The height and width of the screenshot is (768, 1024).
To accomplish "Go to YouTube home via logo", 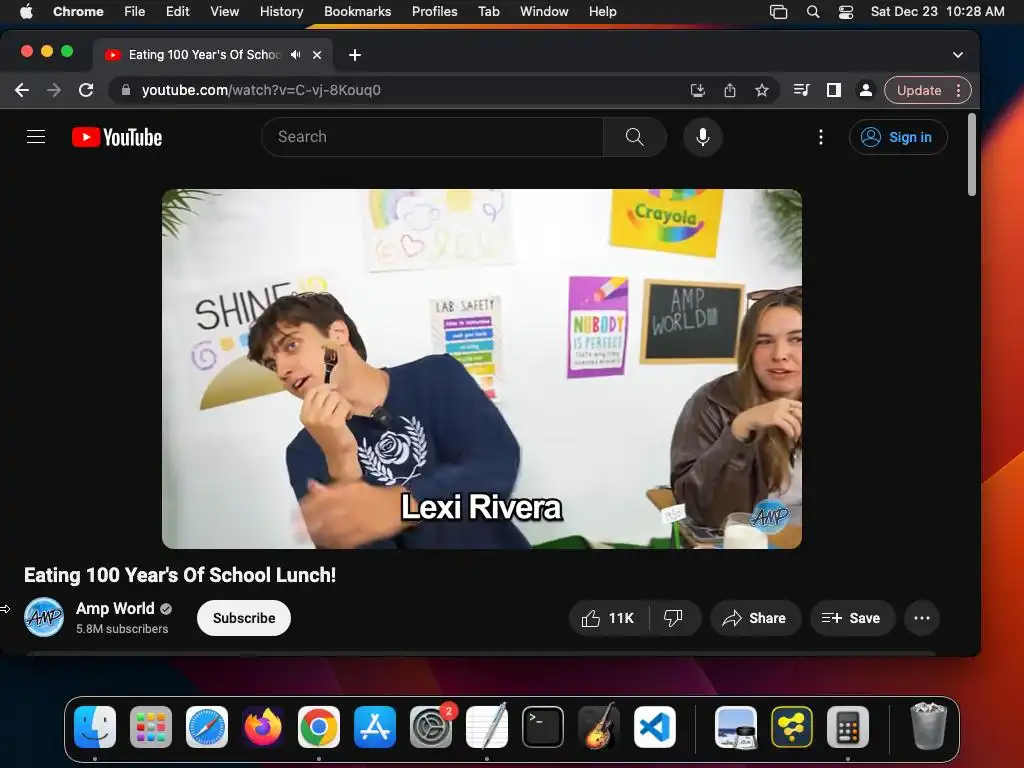I will 117,137.
